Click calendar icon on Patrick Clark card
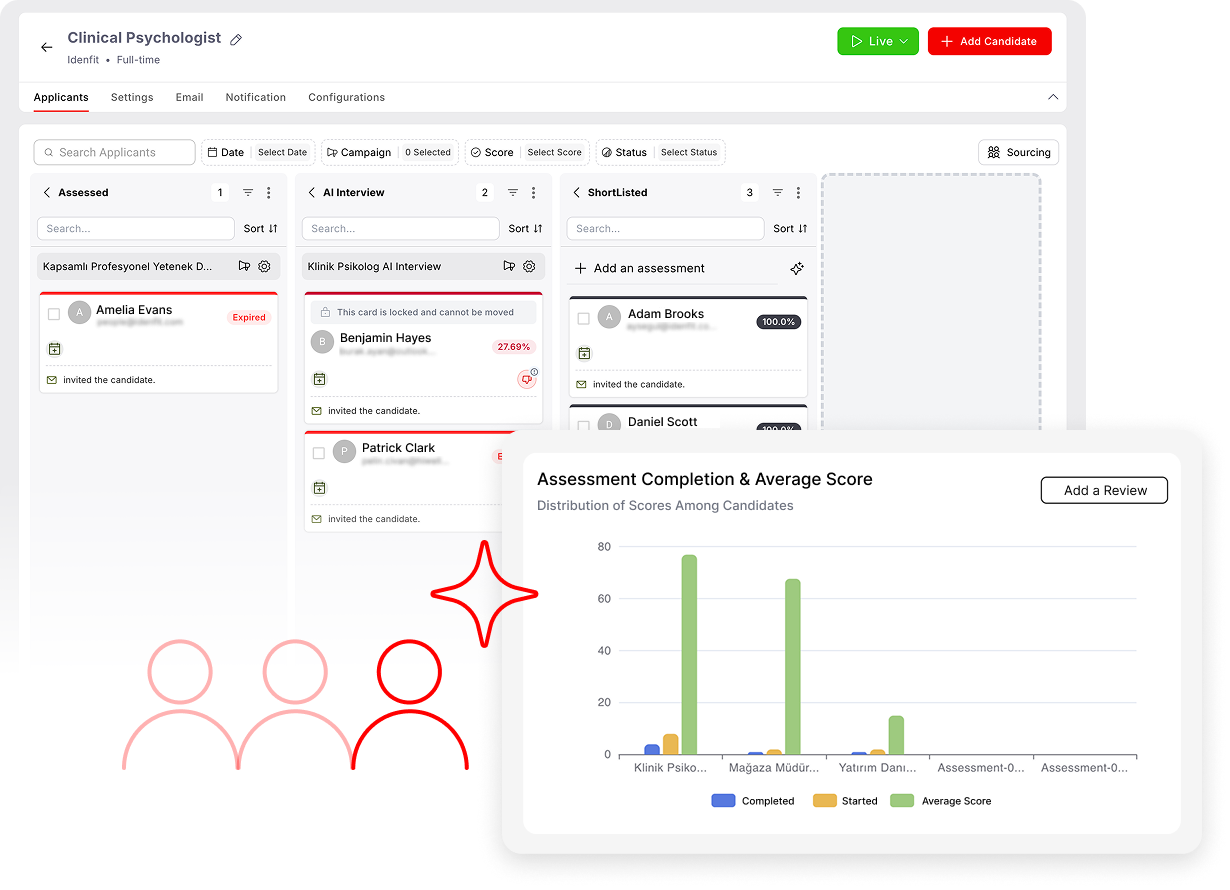 pyautogui.click(x=319, y=488)
